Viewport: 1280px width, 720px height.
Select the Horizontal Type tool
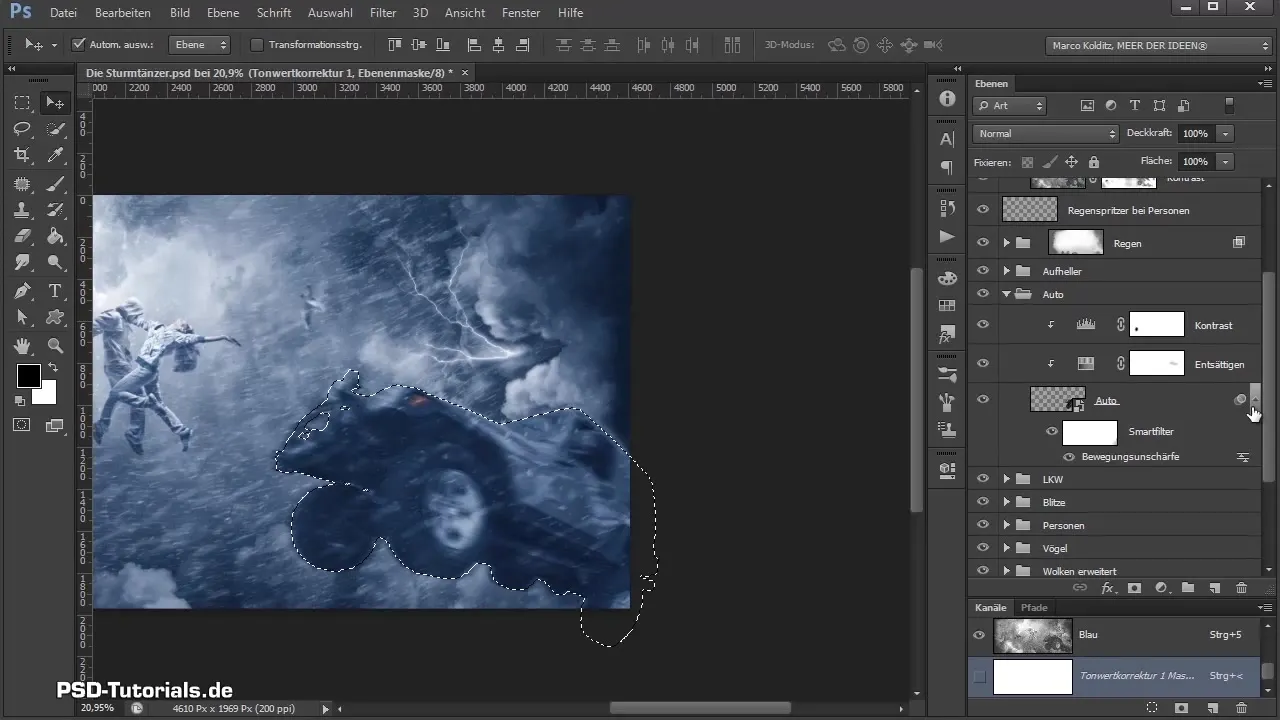click(x=55, y=291)
